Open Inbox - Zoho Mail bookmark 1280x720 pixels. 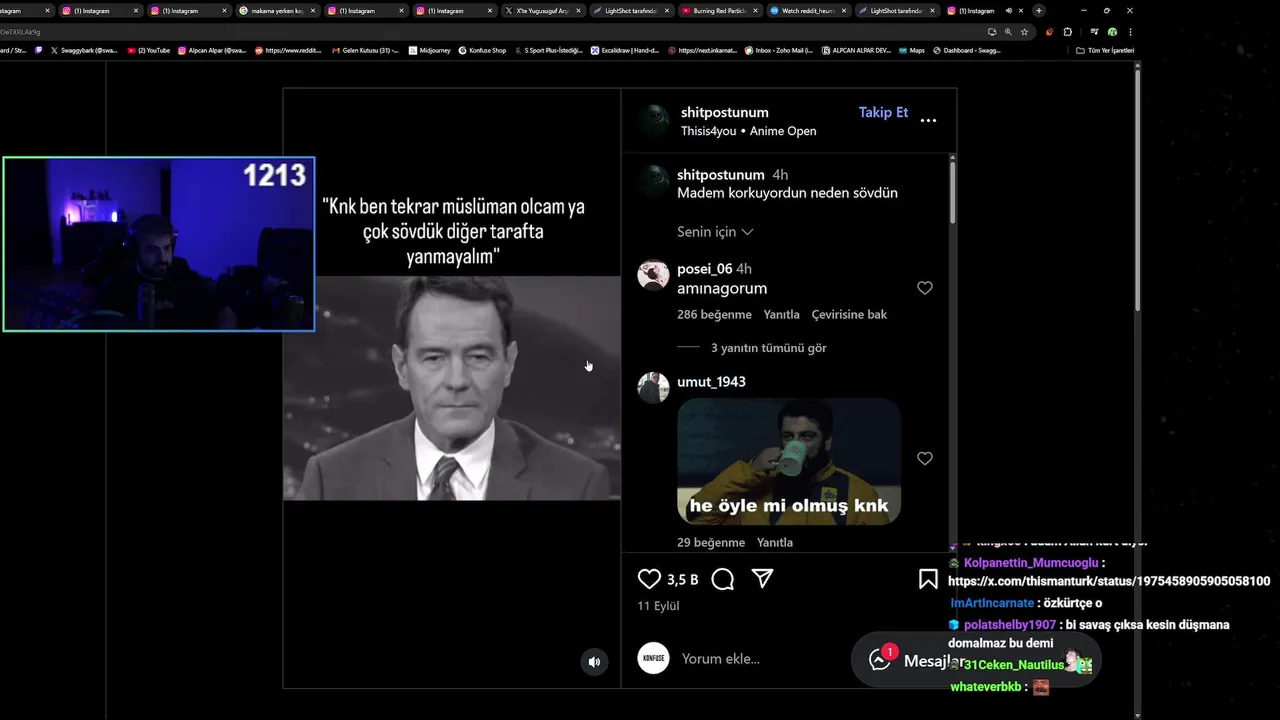(778, 50)
